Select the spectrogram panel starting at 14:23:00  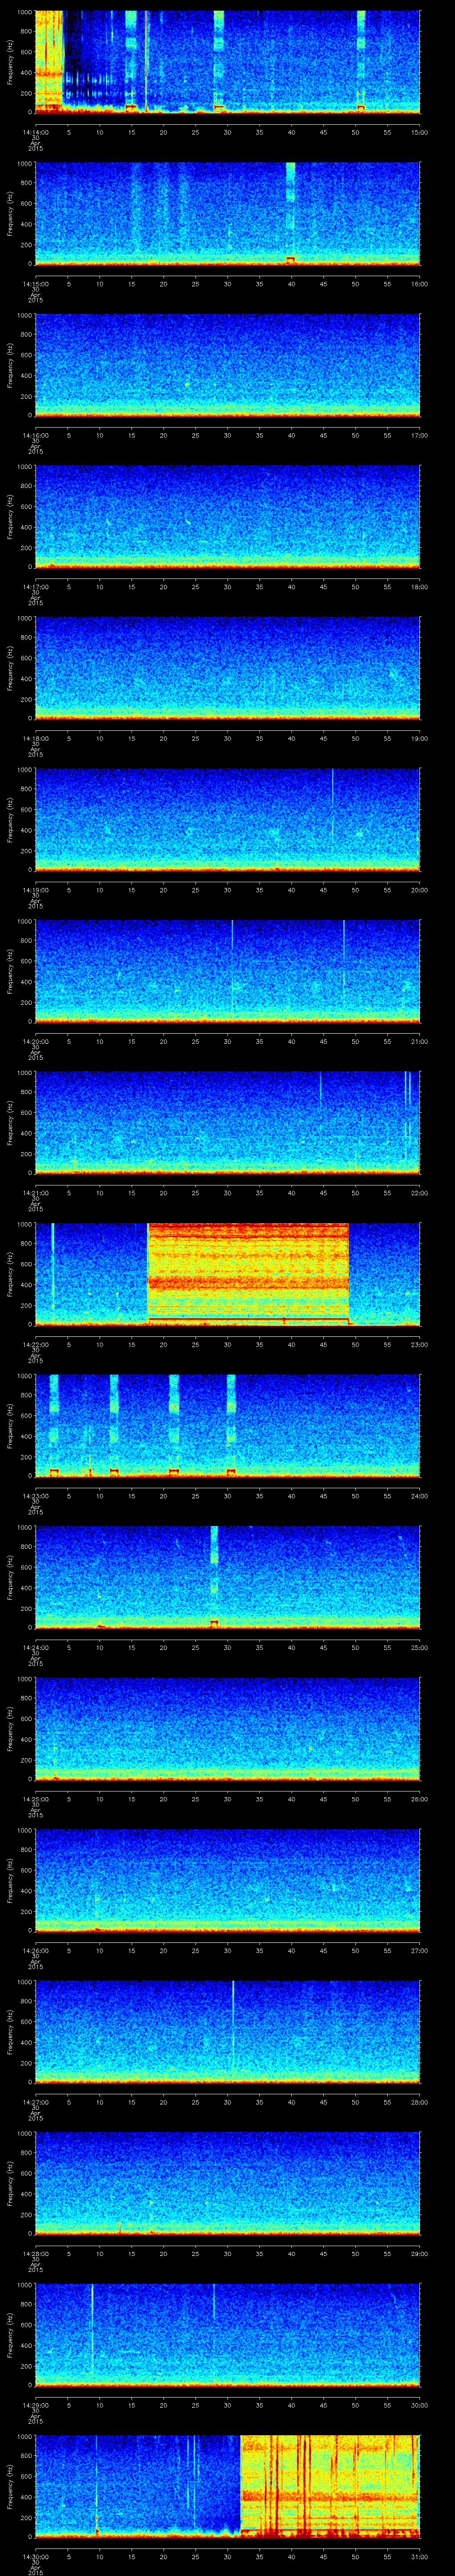pyautogui.click(x=227, y=1426)
